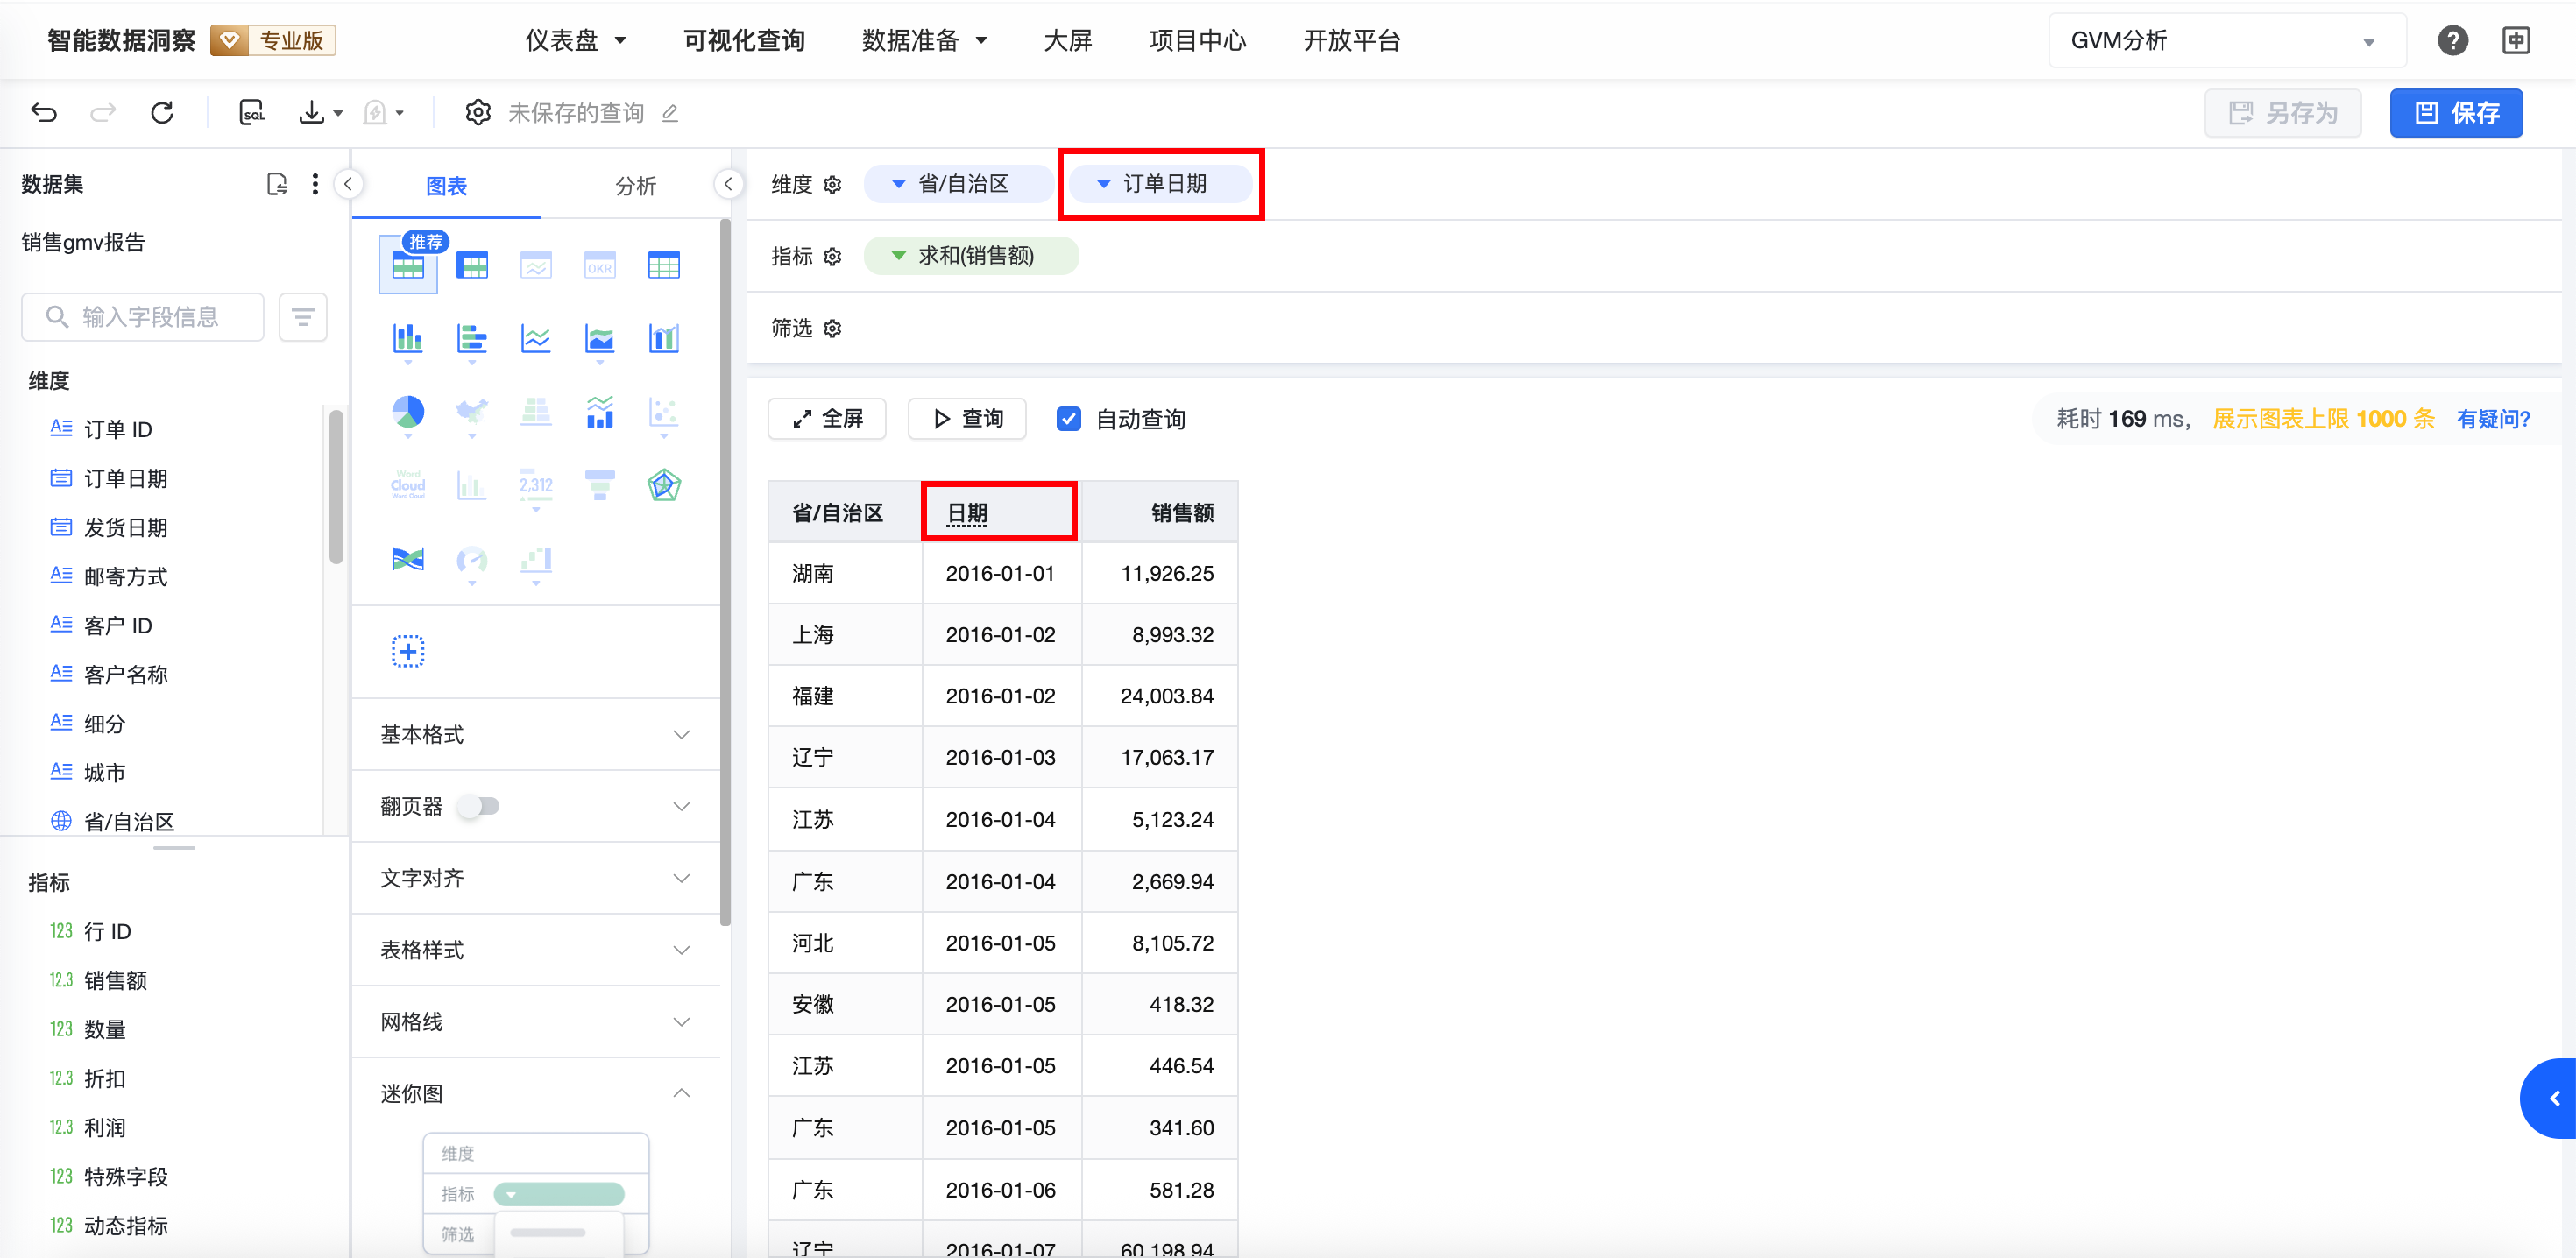Select the radar chart type icon
The height and width of the screenshot is (1258, 2576).
point(663,486)
